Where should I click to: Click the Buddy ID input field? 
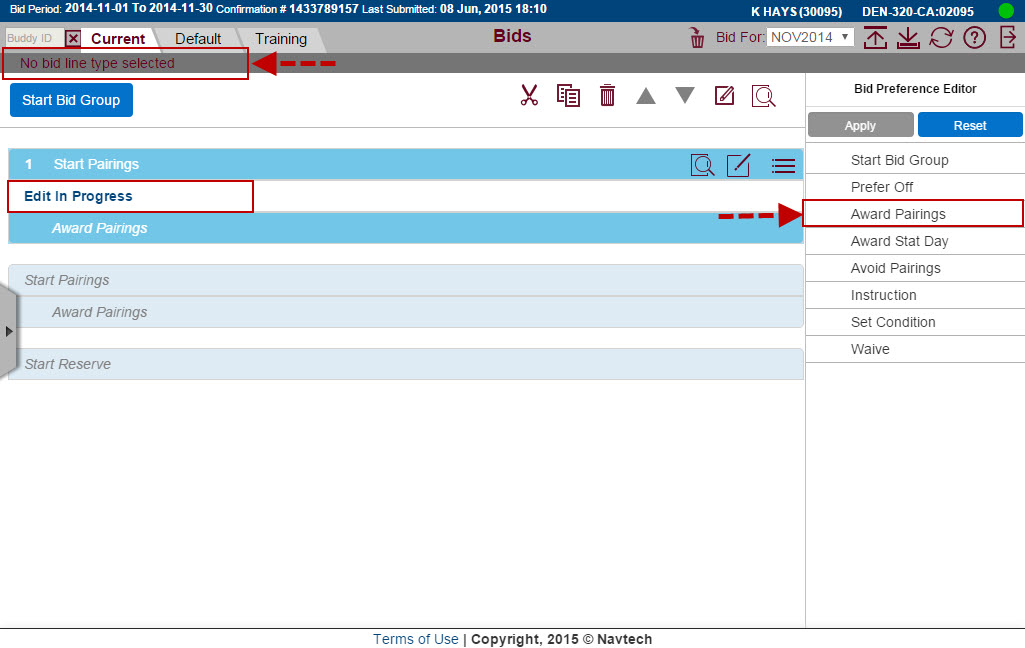(34, 38)
